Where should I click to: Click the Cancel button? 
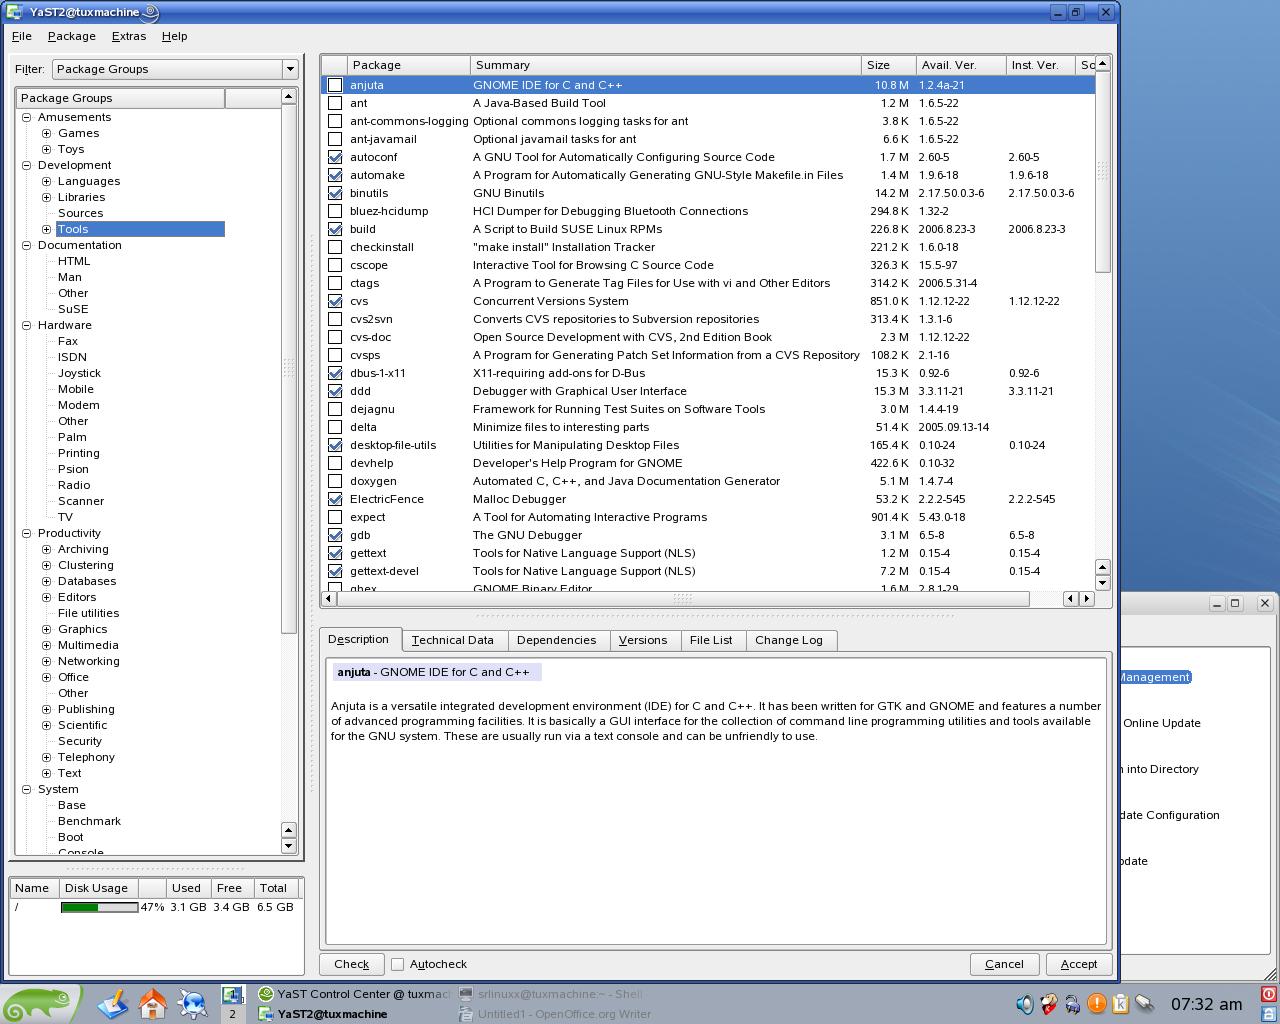(1004, 964)
